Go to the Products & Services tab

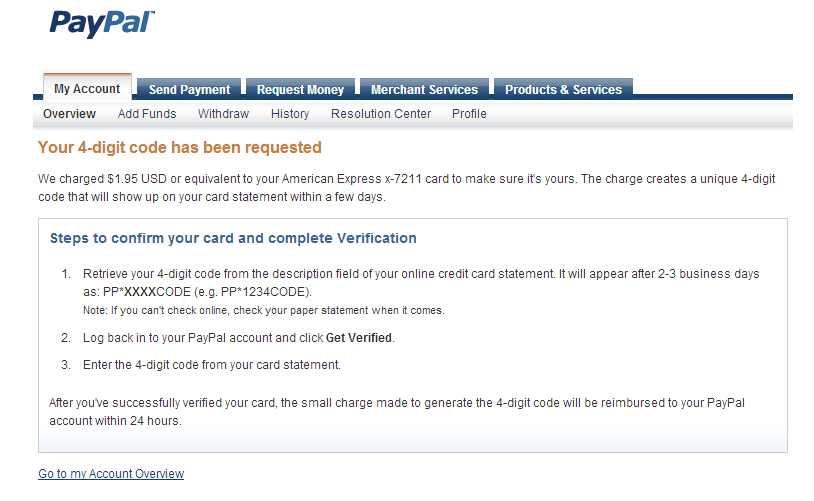563,89
